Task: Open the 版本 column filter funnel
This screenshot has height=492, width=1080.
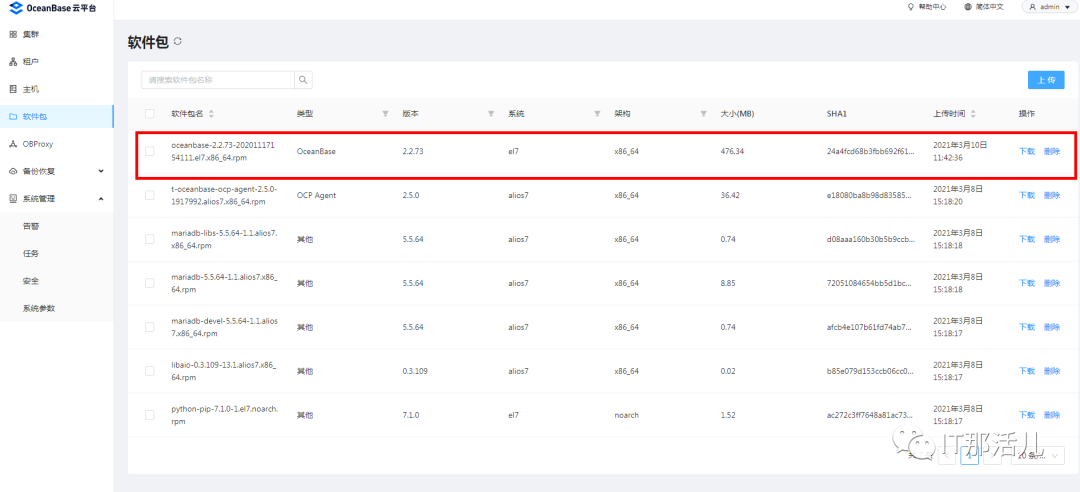Action: pyautogui.click(x=491, y=114)
